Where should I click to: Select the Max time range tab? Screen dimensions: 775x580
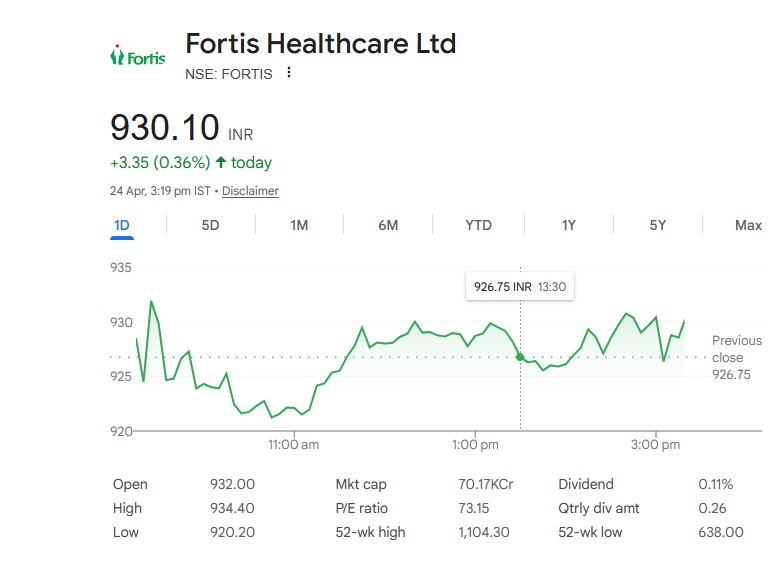(748, 225)
